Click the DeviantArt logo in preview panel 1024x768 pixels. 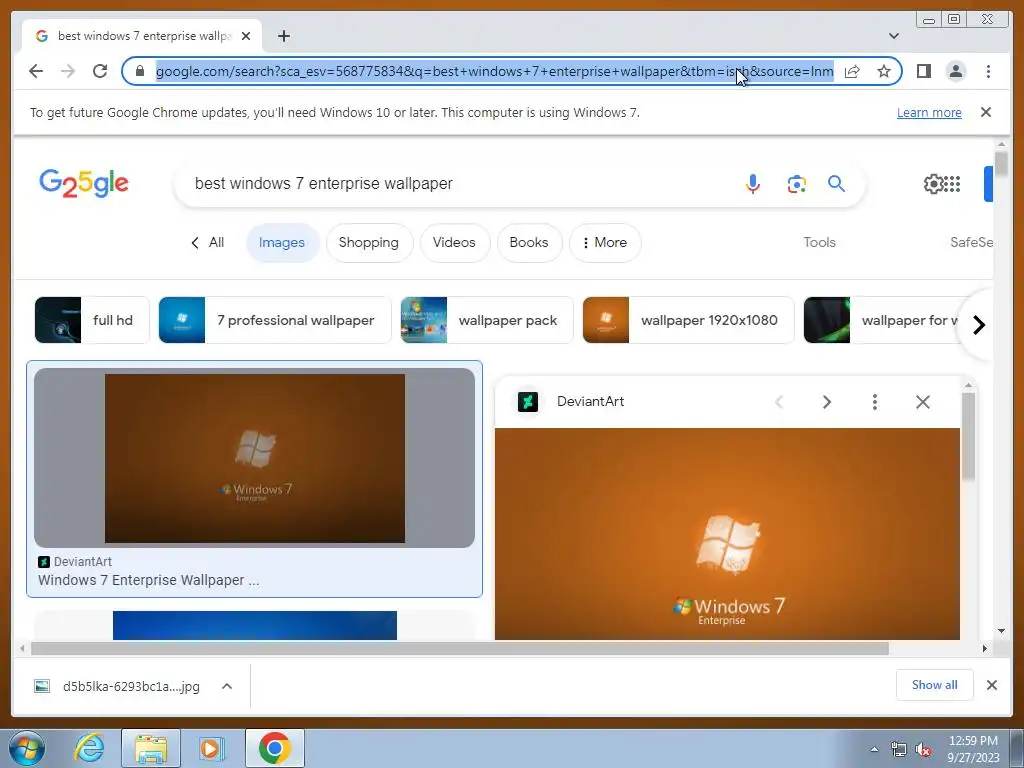click(528, 402)
